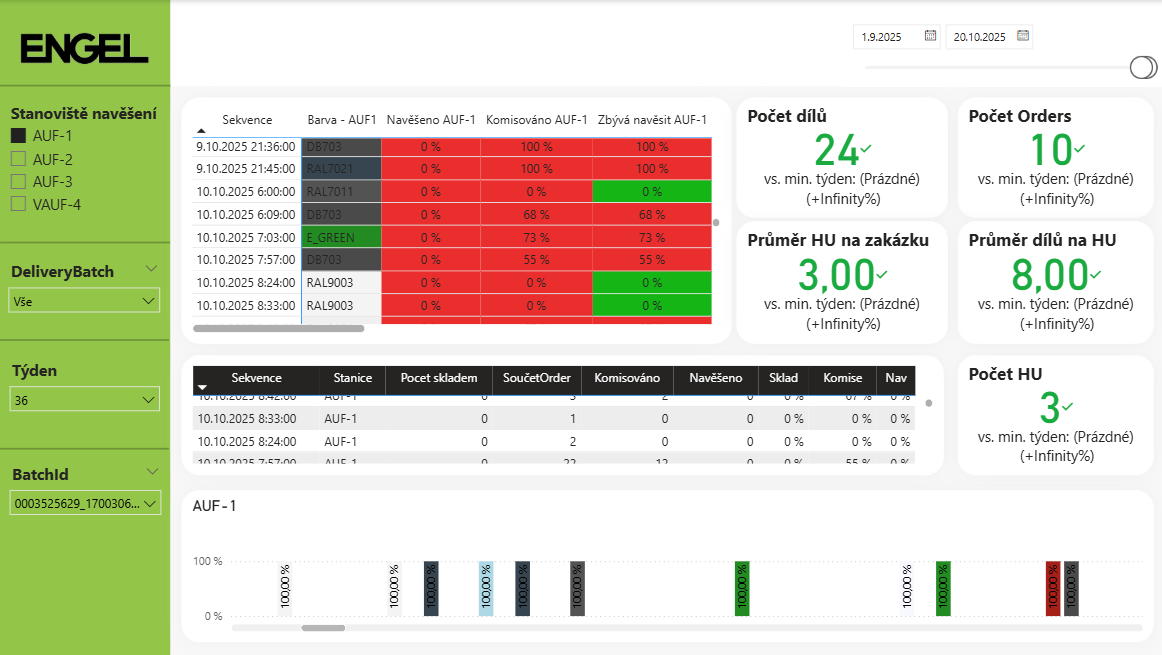Uncheck the AUF-1 station checkbox

(18, 136)
